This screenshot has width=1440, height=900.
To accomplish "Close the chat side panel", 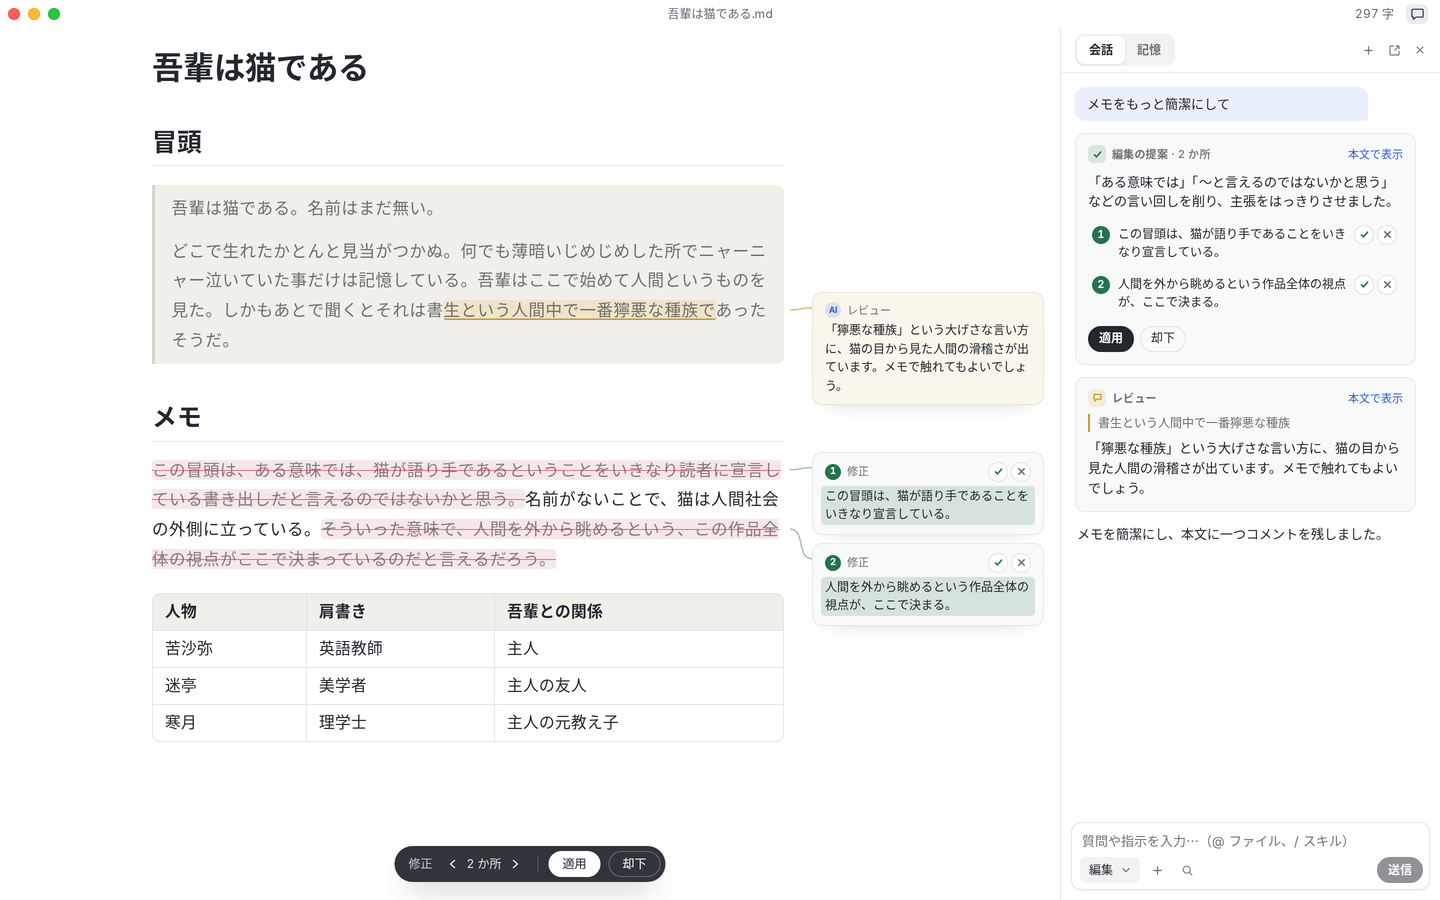I will click(x=1420, y=50).
